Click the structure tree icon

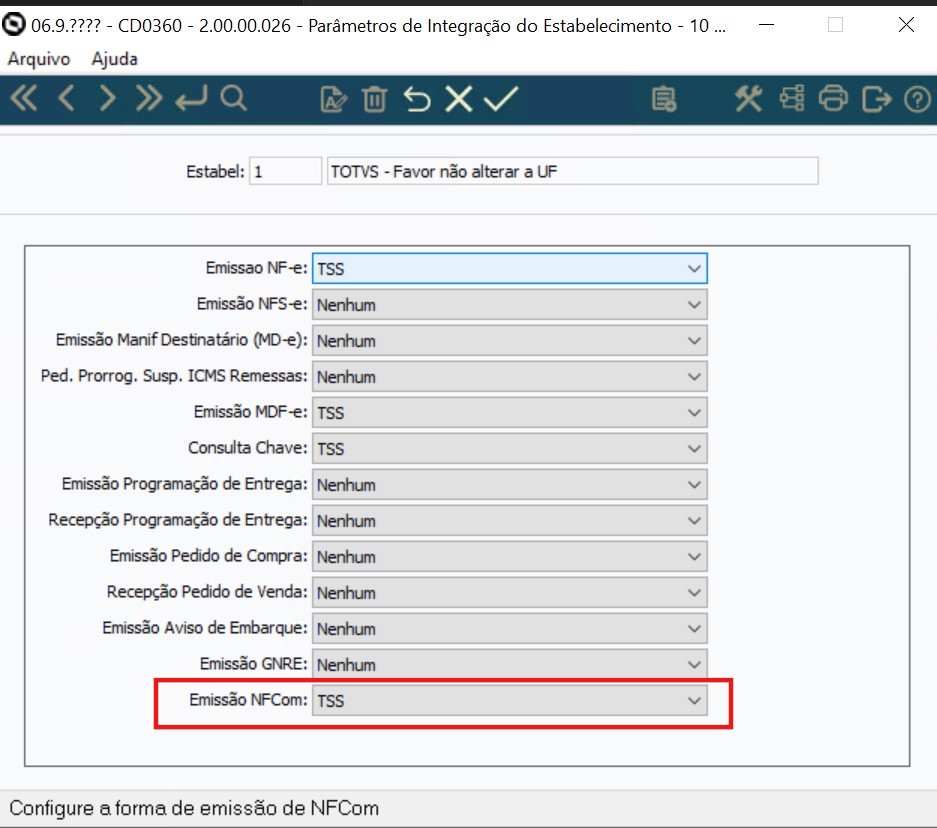pyautogui.click(x=792, y=99)
